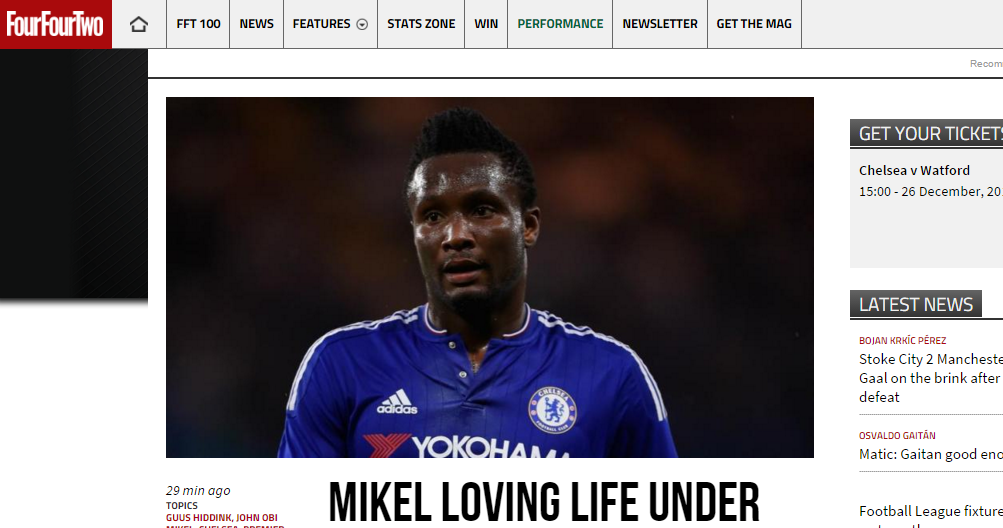Go to the home page via house icon
The height and width of the screenshot is (528, 1003).
point(139,24)
